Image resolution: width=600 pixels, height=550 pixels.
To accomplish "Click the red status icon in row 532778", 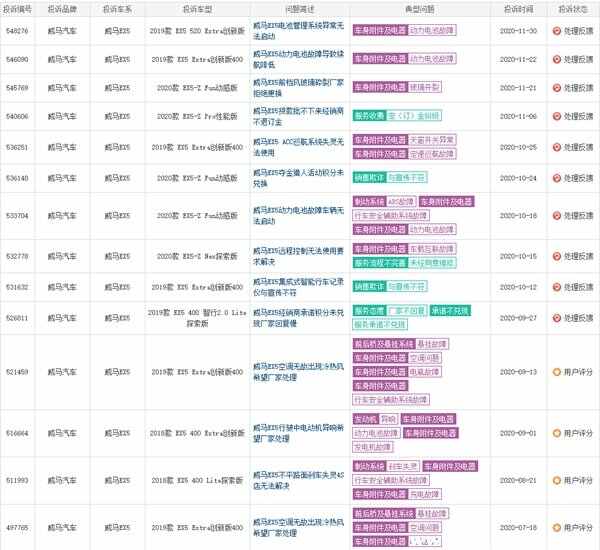I will (x=557, y=256).
